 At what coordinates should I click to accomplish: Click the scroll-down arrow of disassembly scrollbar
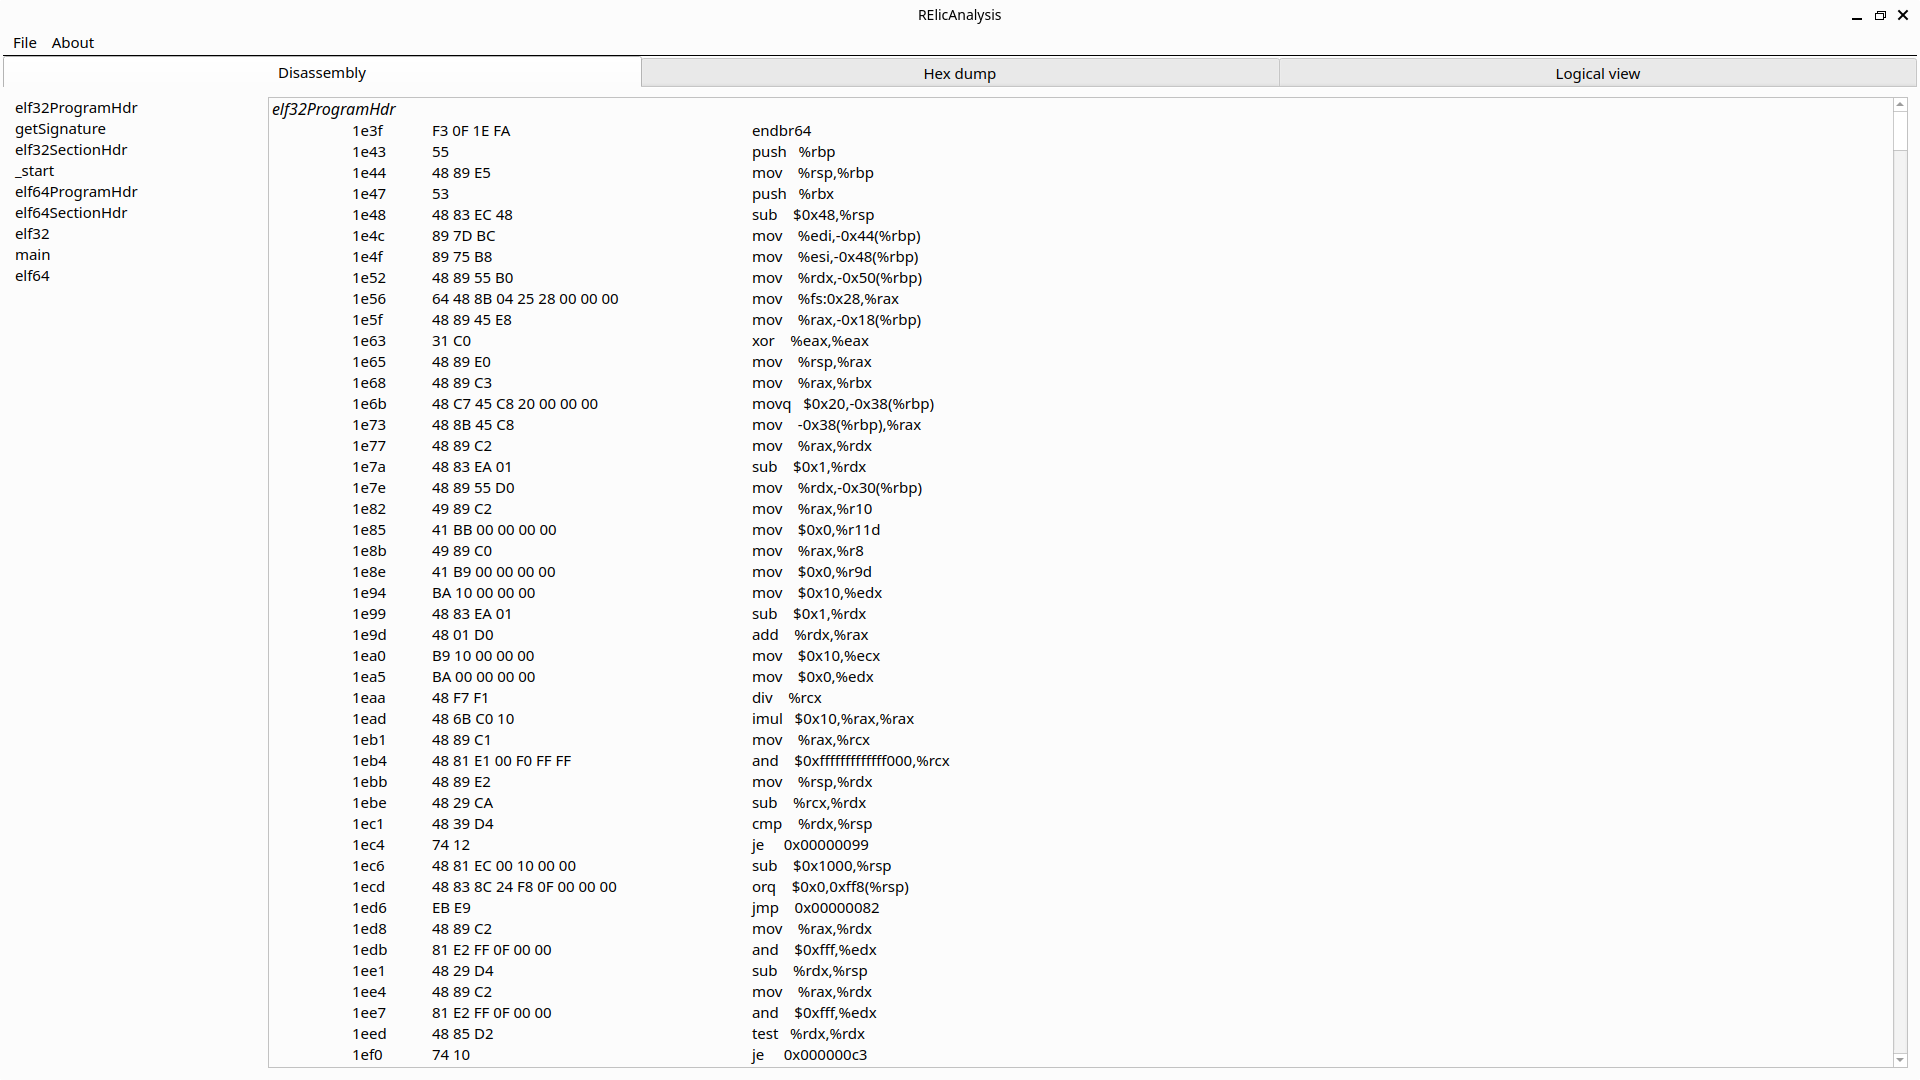(x=1900, y=1060)
